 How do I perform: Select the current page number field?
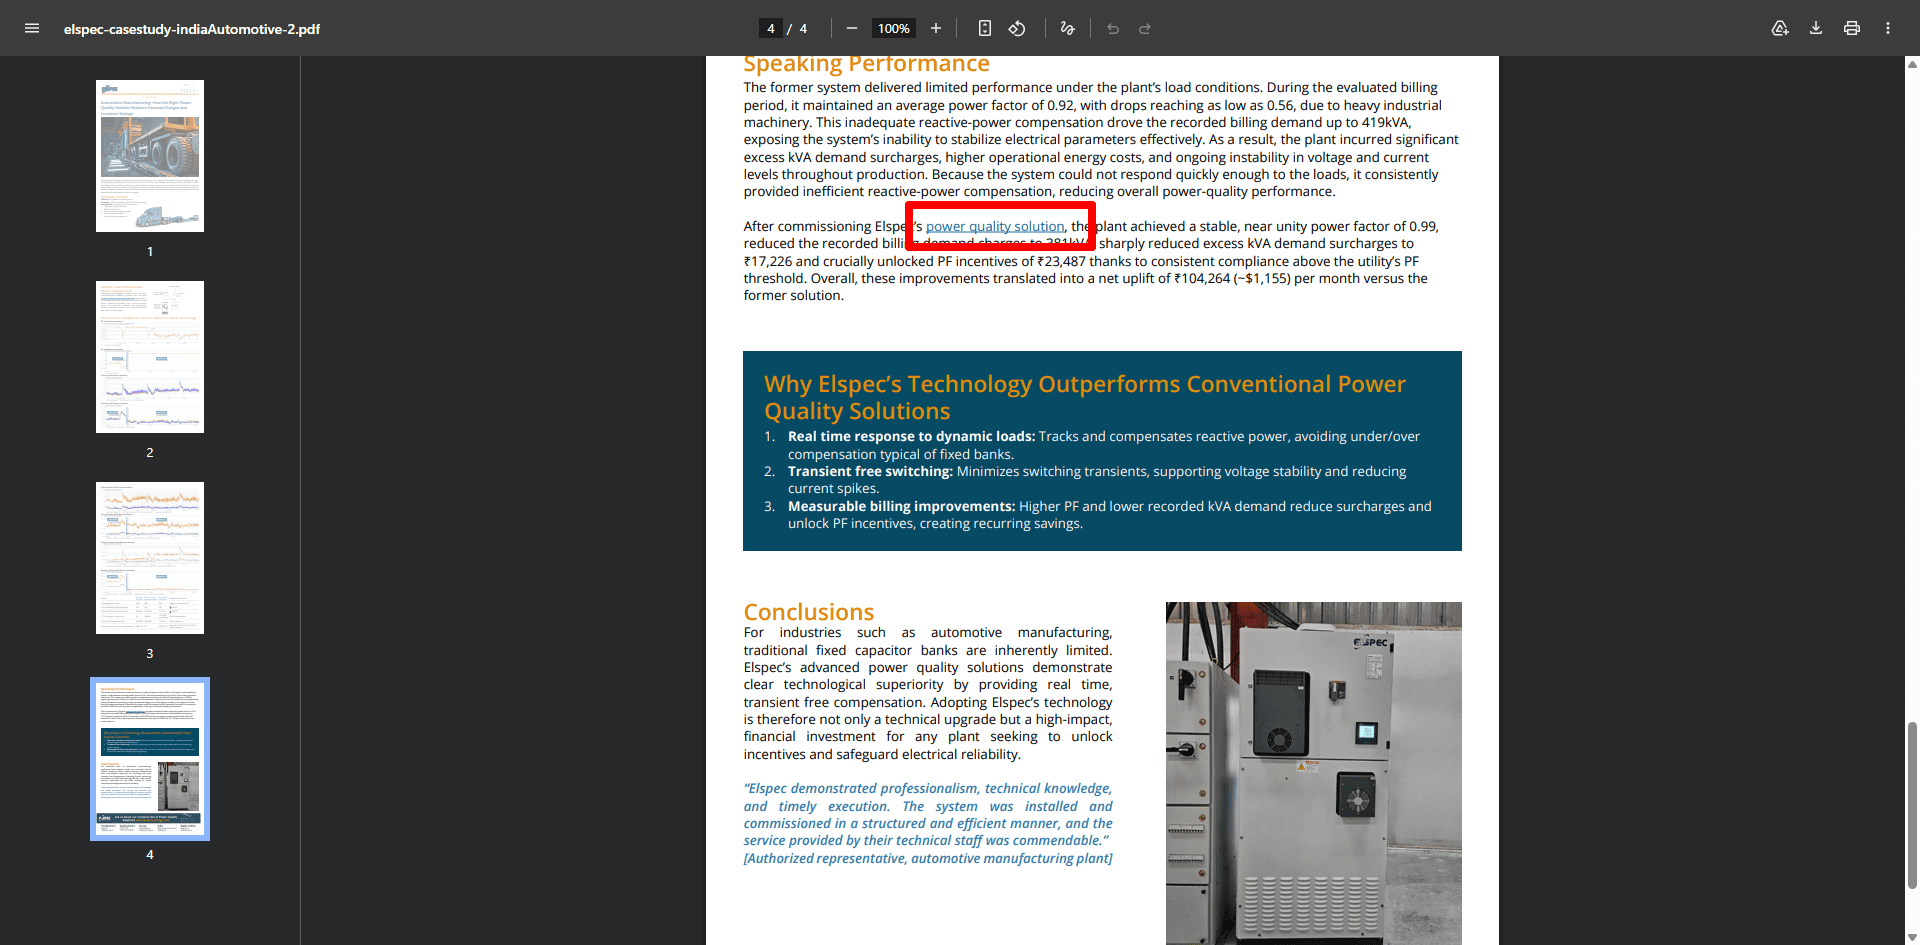(771, 28)
